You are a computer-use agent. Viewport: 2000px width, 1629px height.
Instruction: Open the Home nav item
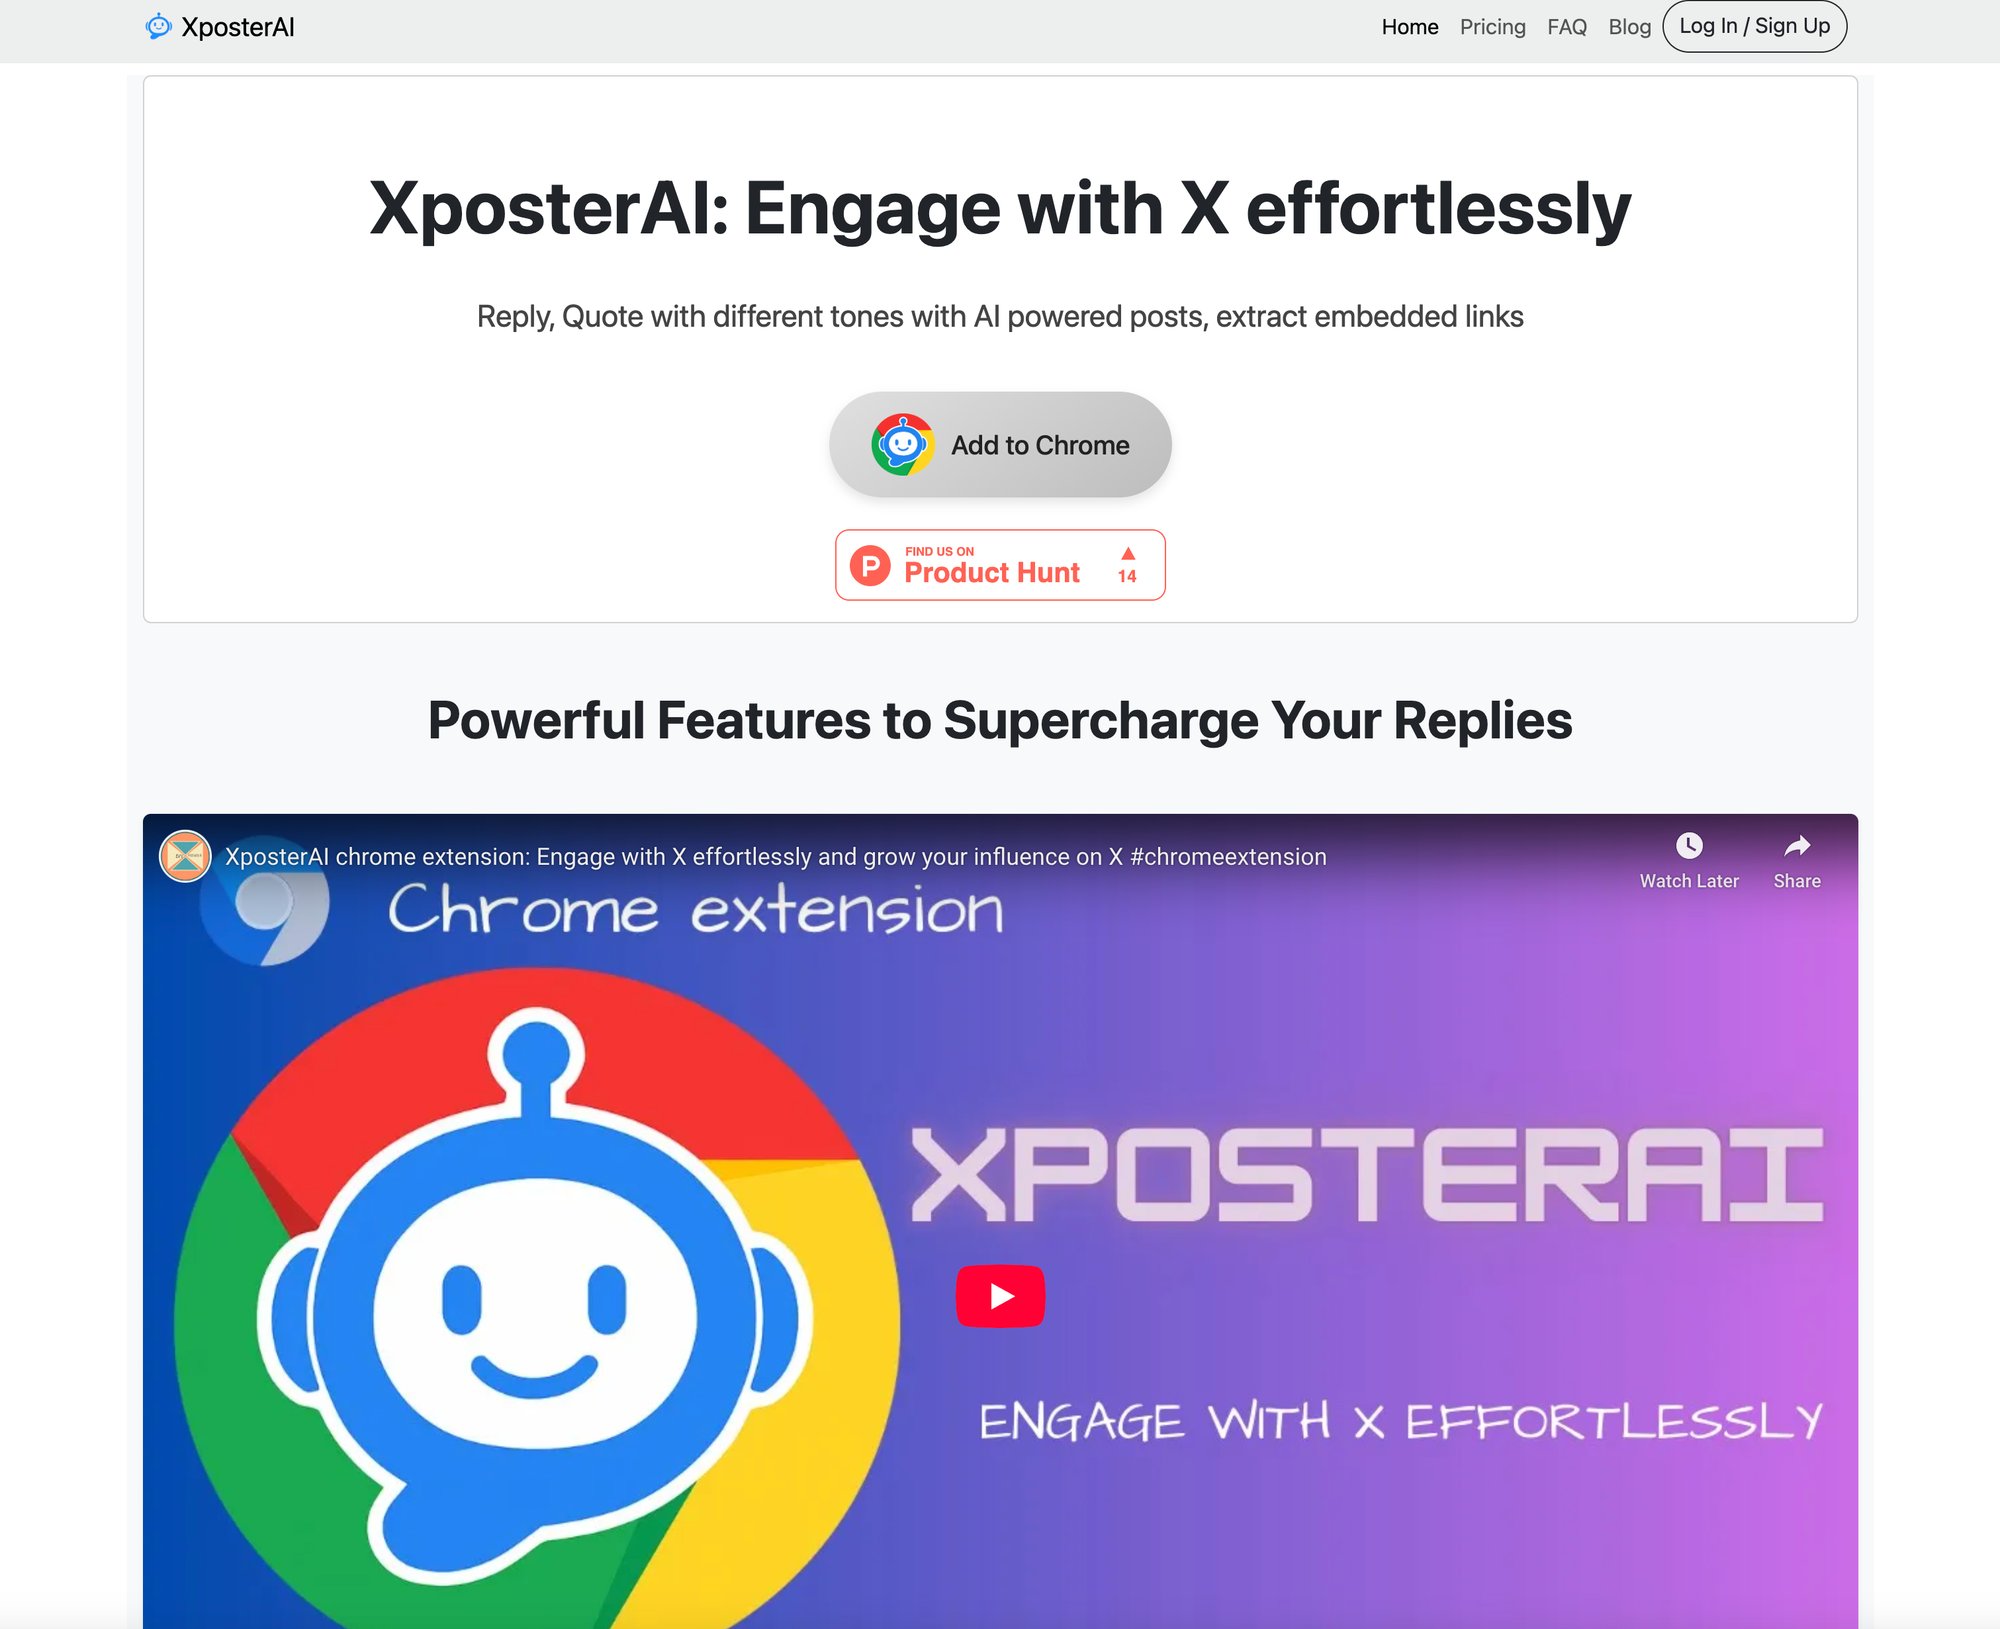[1410, 27]
